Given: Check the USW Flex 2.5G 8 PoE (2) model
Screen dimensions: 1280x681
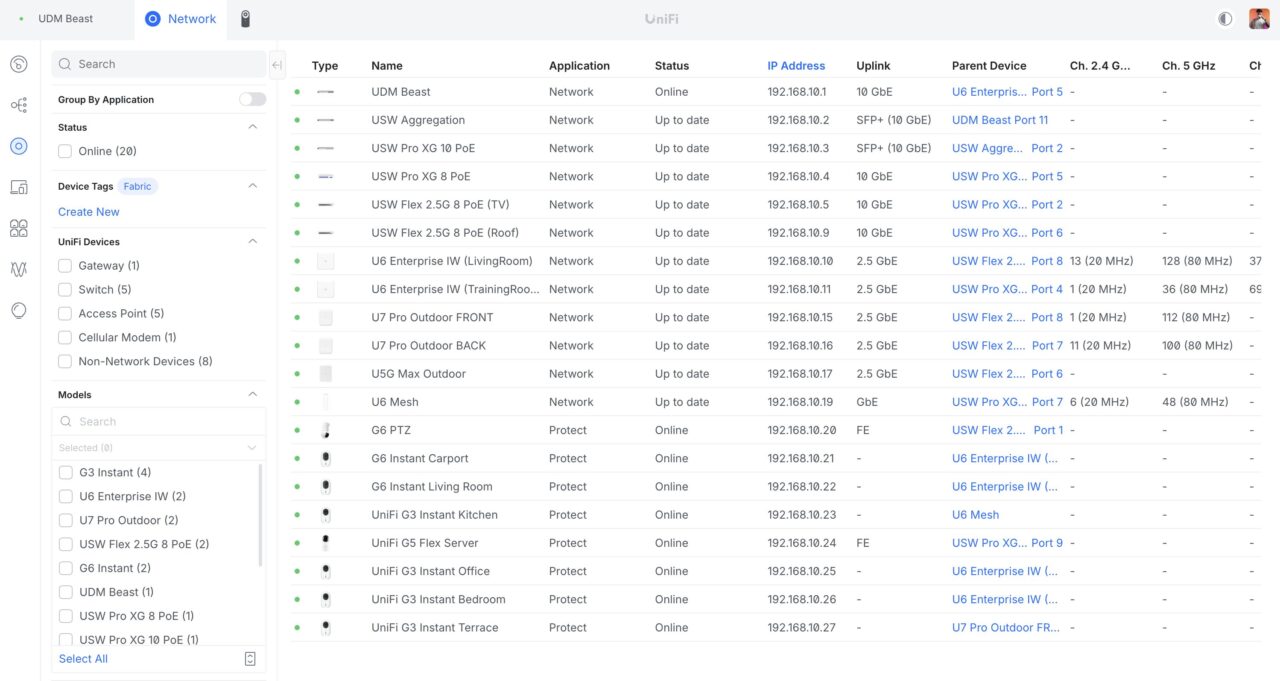Looking at the screenshot, I should pyautogui.click(x=66, y=544).
